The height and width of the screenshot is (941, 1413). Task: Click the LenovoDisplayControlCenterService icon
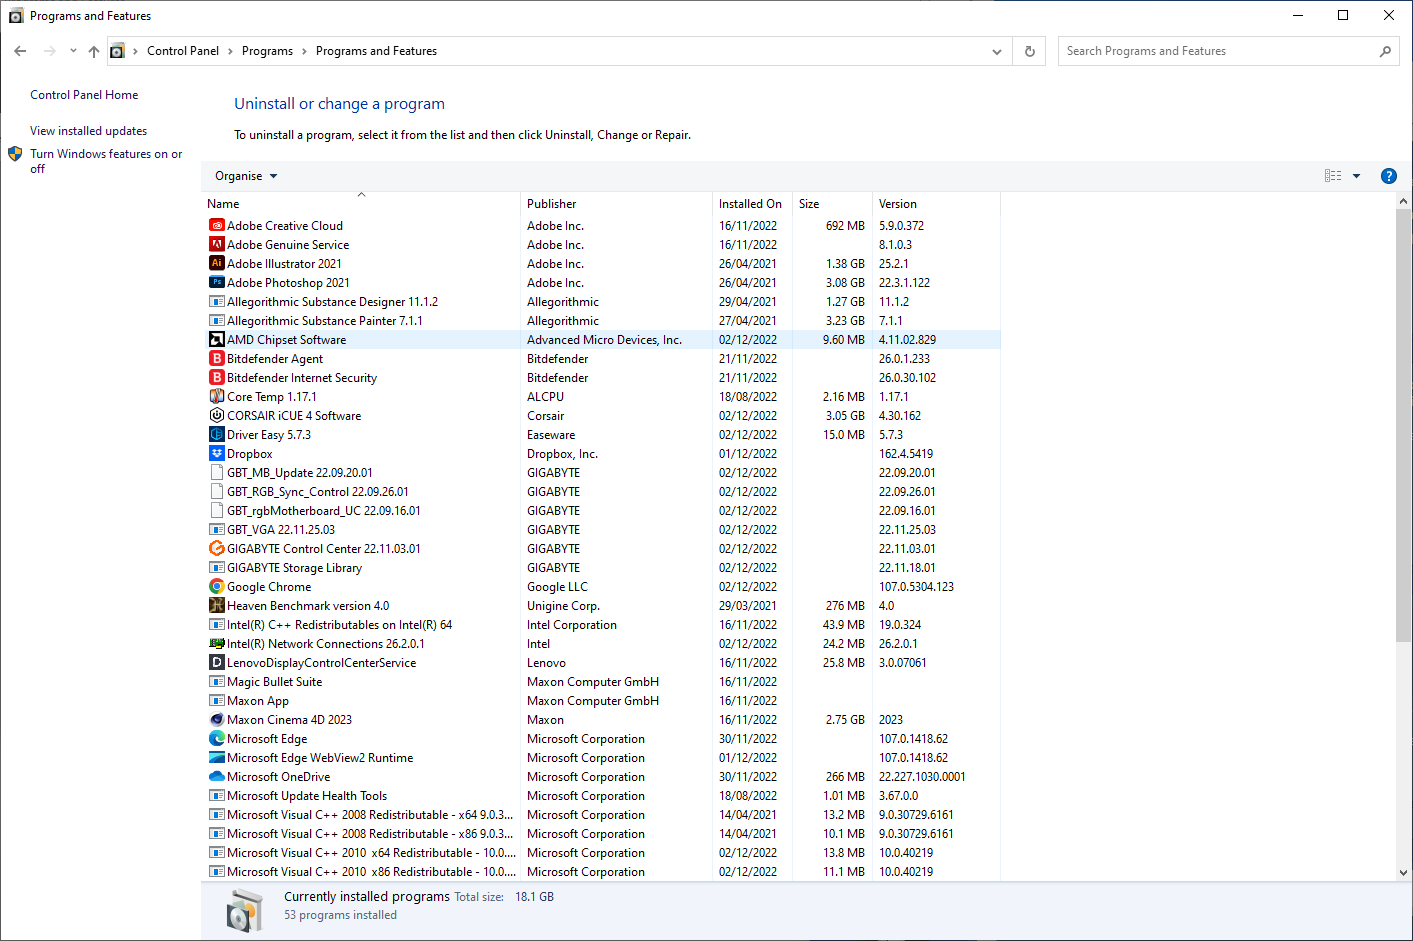217,663
